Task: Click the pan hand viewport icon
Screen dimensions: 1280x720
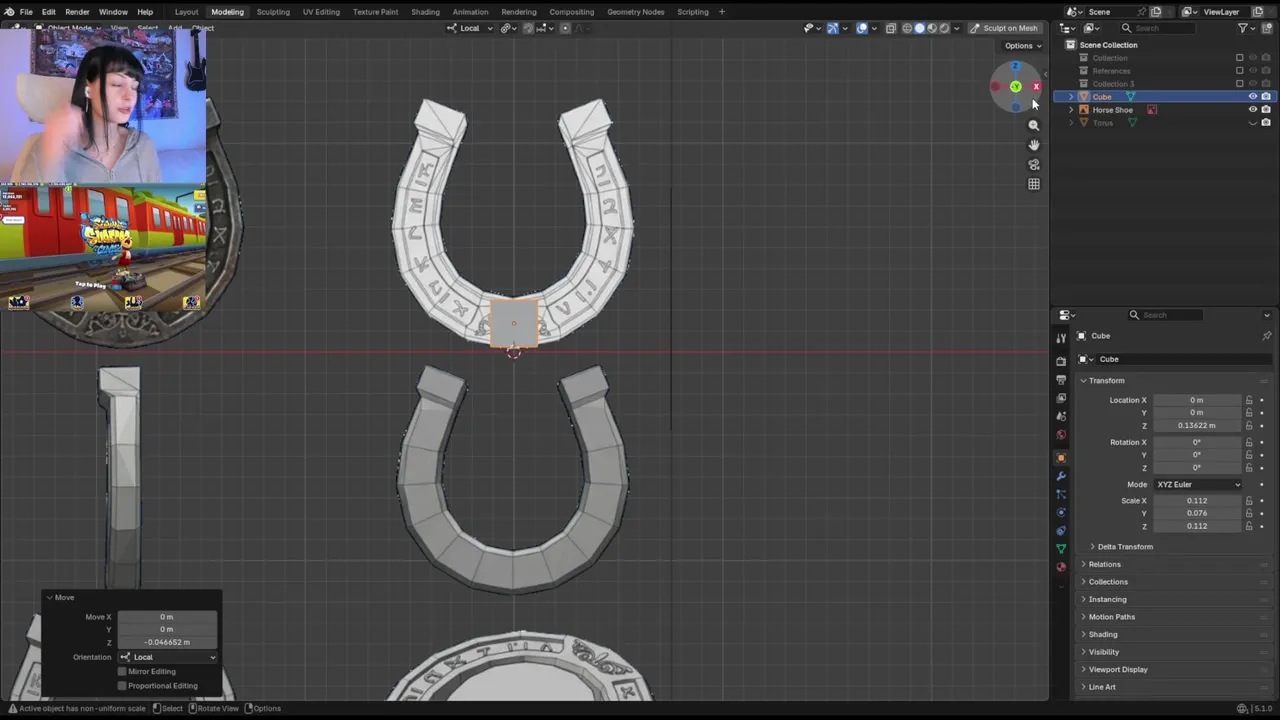Action: pos(1034,145)
